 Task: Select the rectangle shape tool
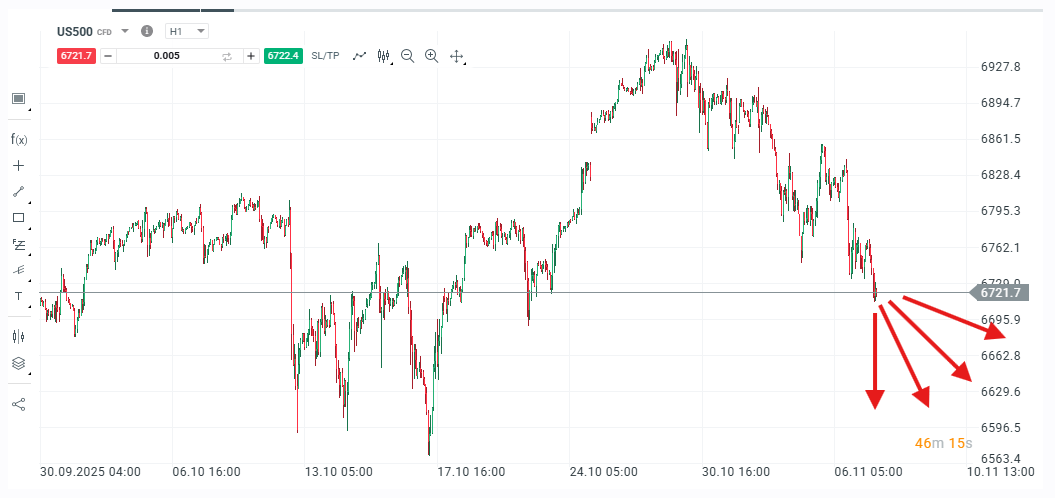point(18,217)
